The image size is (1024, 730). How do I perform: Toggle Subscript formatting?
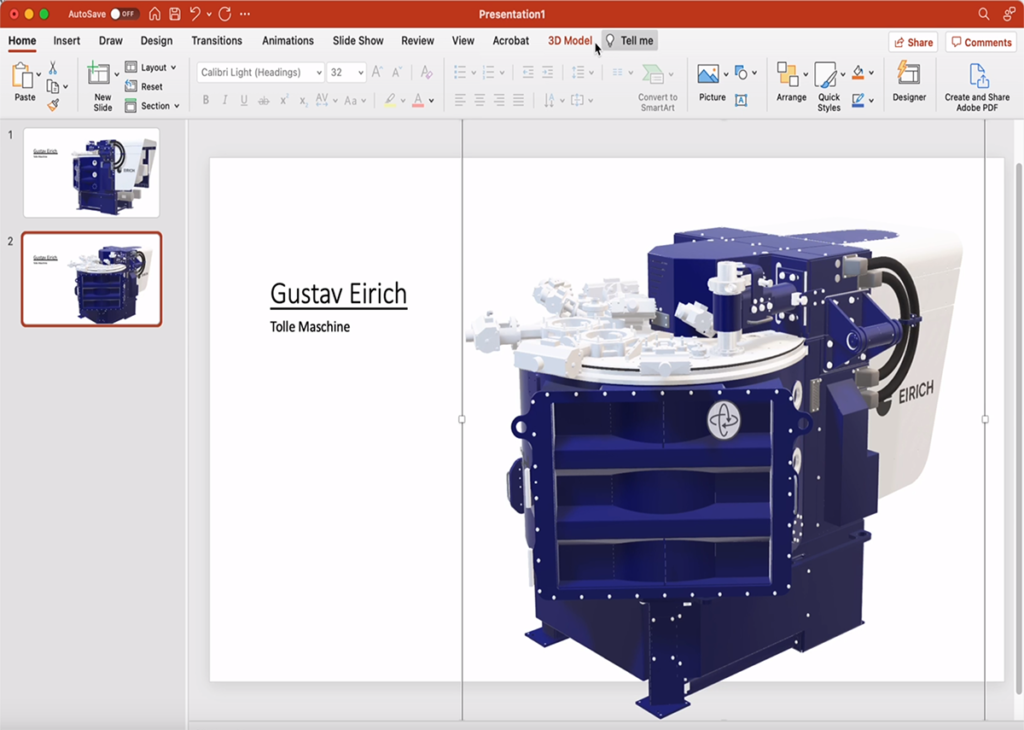pyautogui.click(x=303, y=101)
